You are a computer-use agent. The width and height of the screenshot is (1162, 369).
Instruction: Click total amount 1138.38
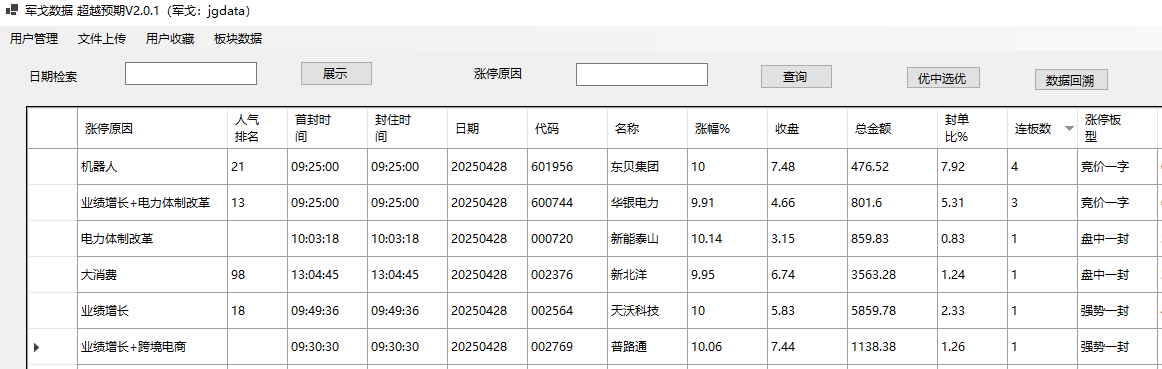pos(892,347)
